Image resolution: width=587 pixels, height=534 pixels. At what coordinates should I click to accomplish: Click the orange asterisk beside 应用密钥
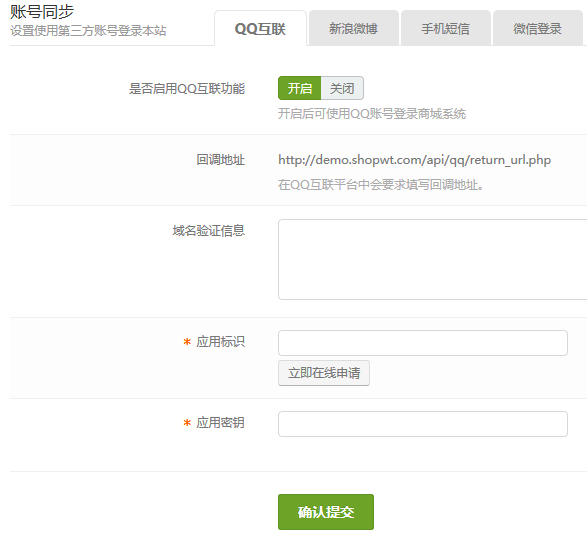pos(187,423)
